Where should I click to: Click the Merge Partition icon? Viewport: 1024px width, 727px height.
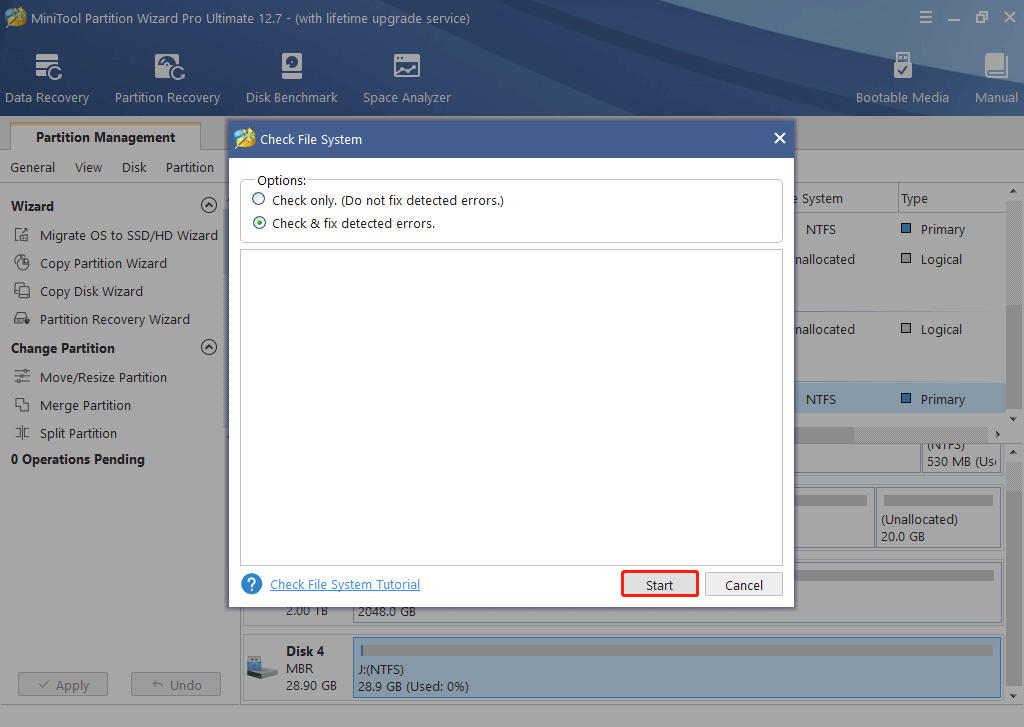[x=22, y=405]
